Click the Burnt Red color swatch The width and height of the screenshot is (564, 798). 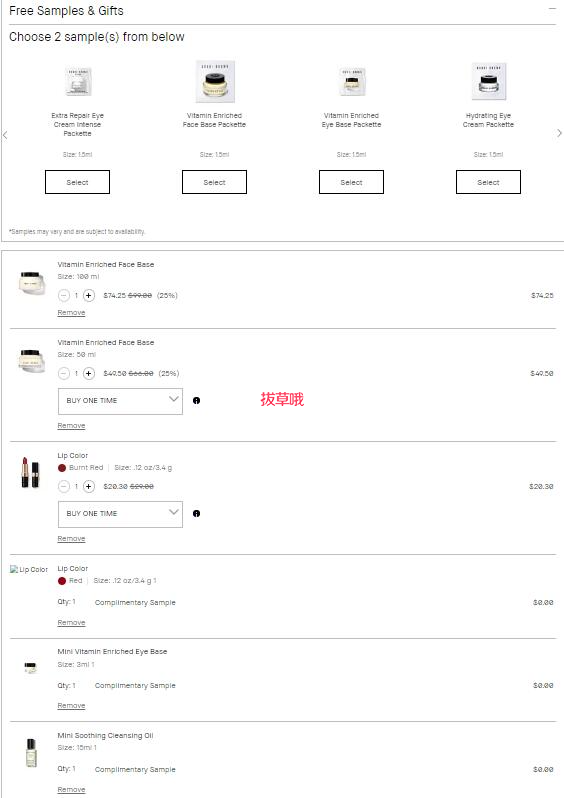pyautogui.click(x=62, y=468)
